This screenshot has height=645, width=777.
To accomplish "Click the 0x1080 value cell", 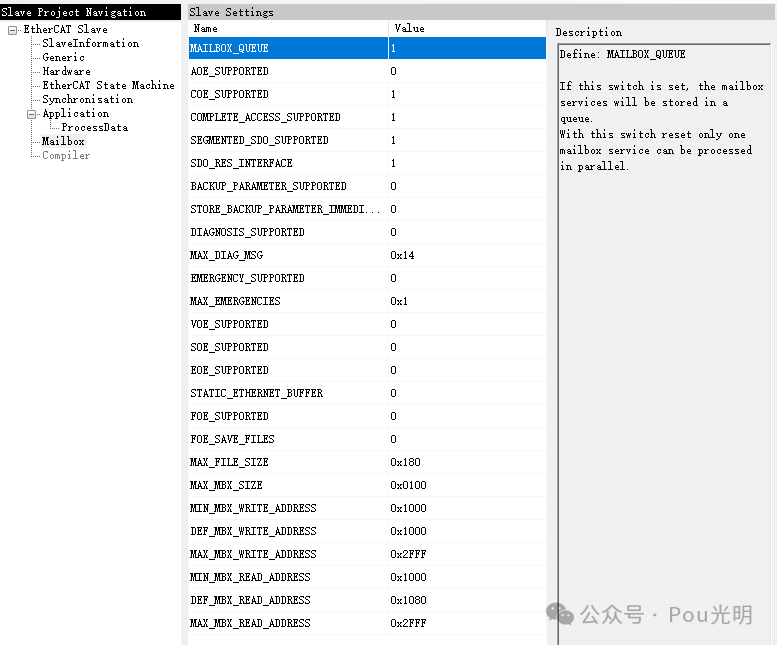I will point(467,600).
